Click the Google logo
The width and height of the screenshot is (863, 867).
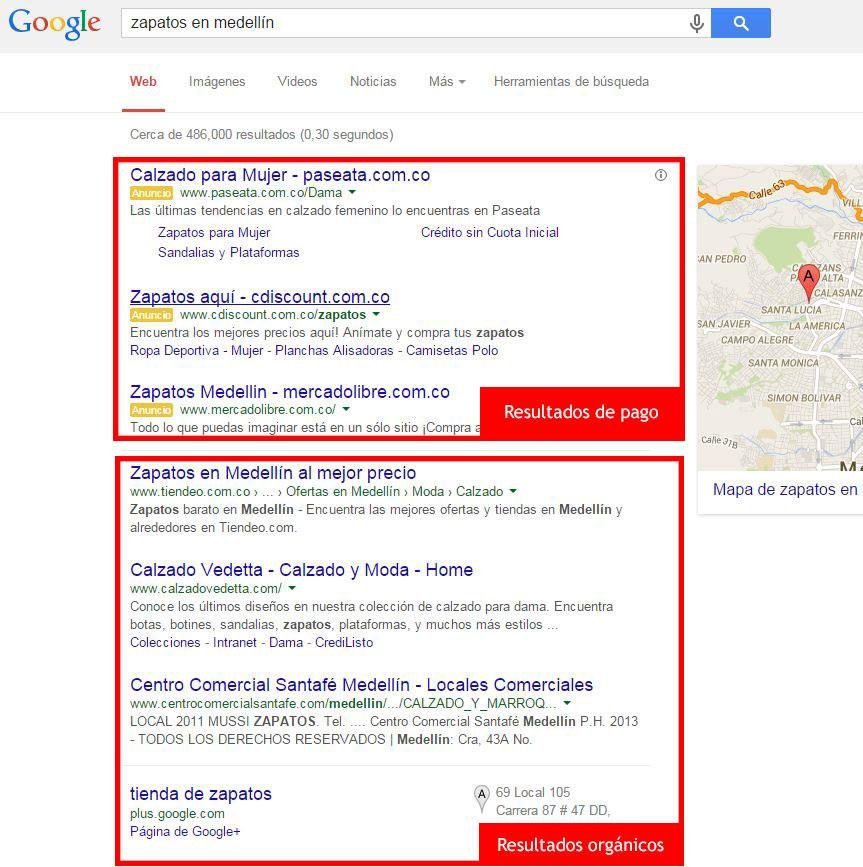coord(55,24)
